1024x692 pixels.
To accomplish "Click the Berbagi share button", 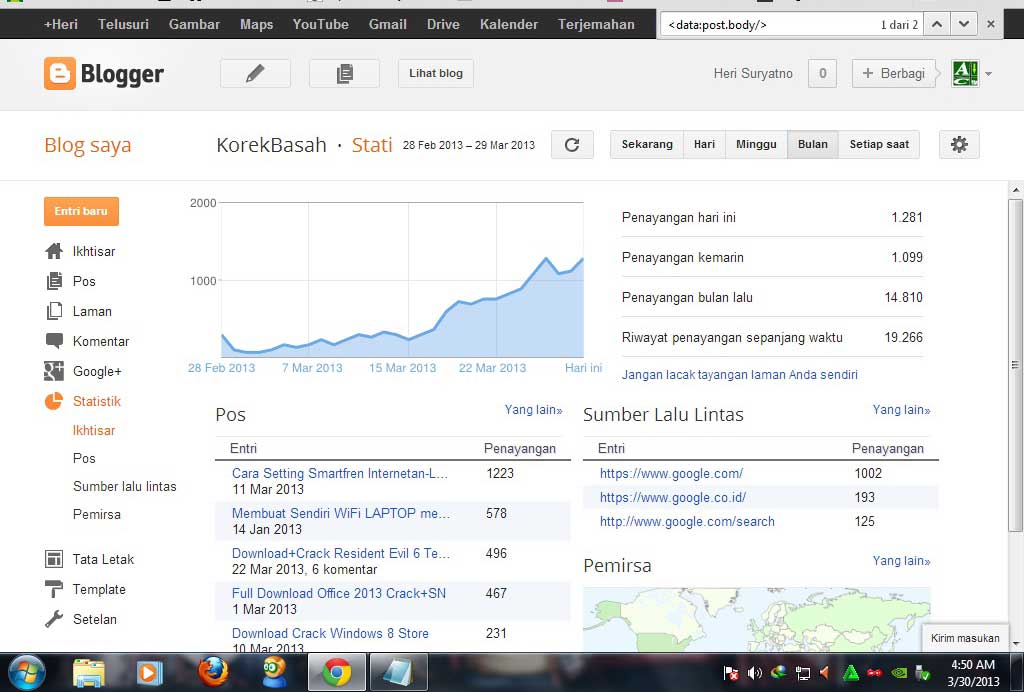I will click(x=894, y=73).
